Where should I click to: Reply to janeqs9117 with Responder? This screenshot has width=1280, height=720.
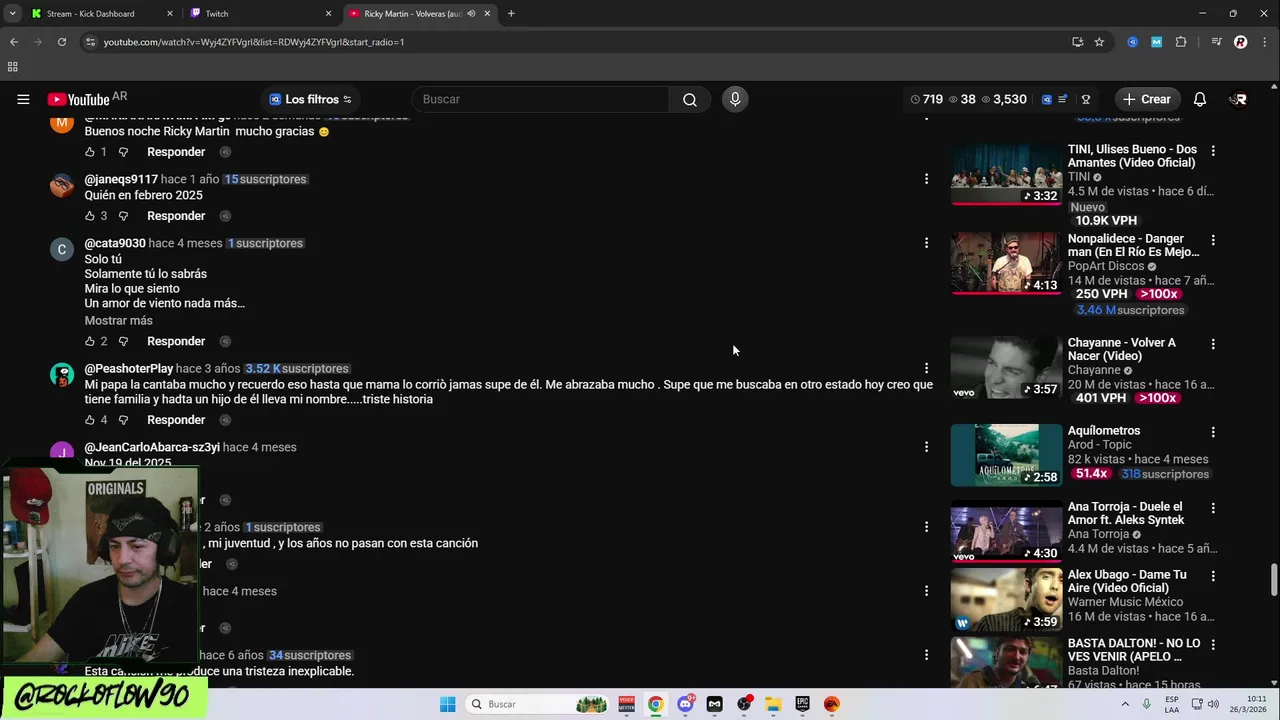point(176,216)
